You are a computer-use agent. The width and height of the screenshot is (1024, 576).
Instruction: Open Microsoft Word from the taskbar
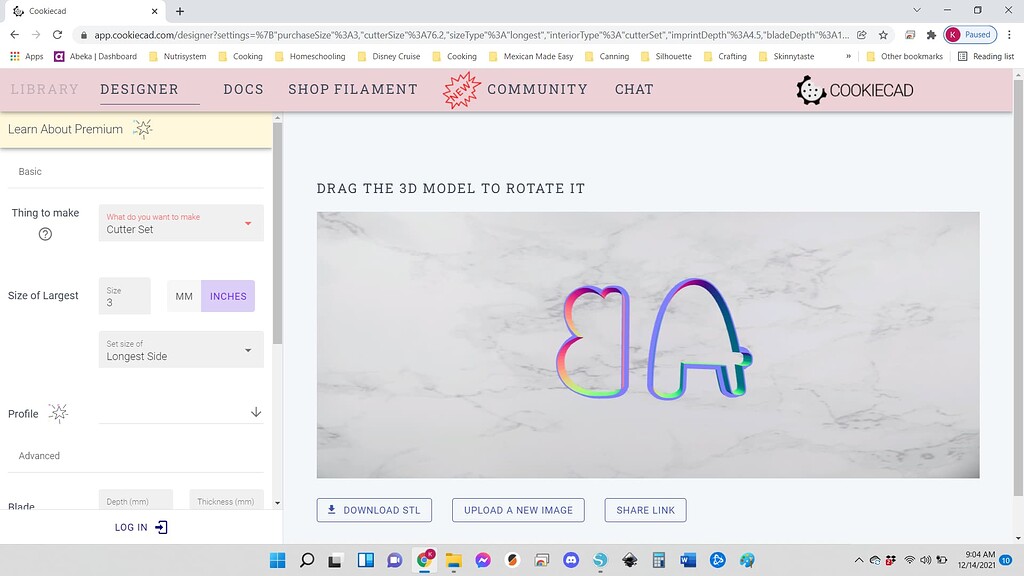pos(688,560)
